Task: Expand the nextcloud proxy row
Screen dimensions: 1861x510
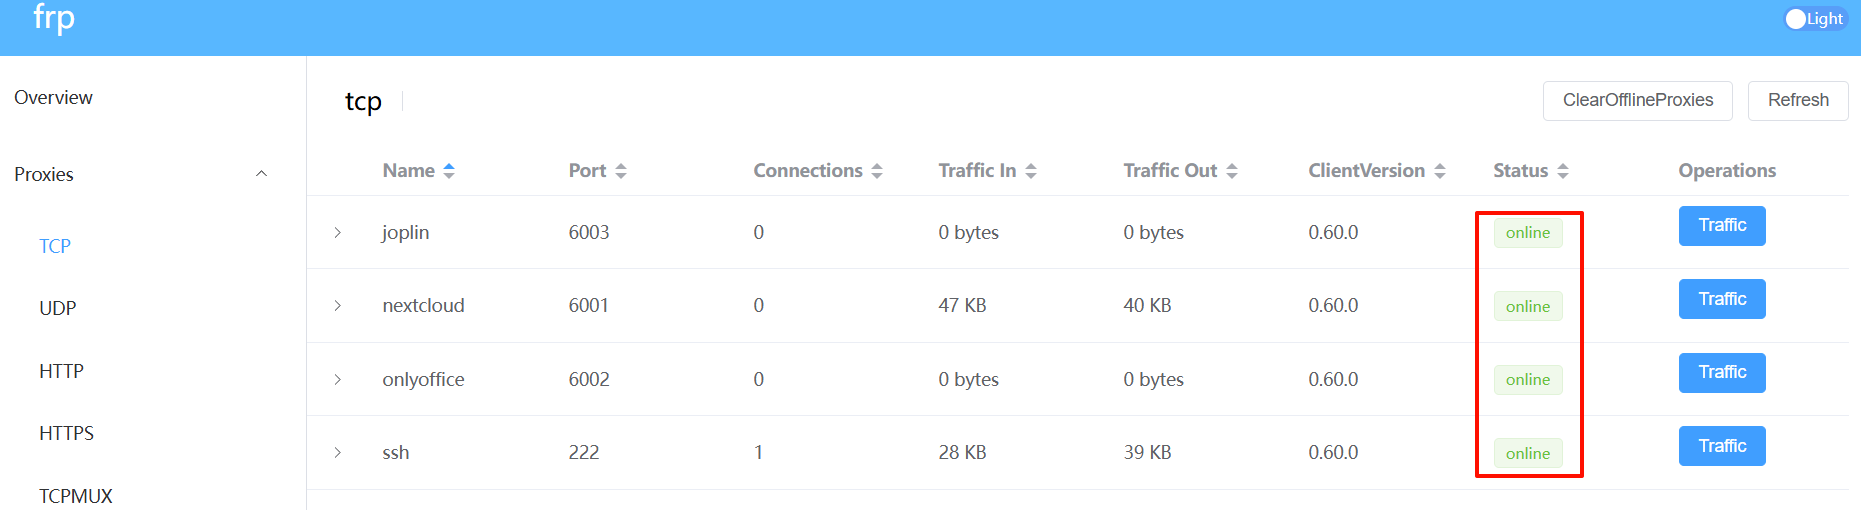Action: click(x=338, y=305)
